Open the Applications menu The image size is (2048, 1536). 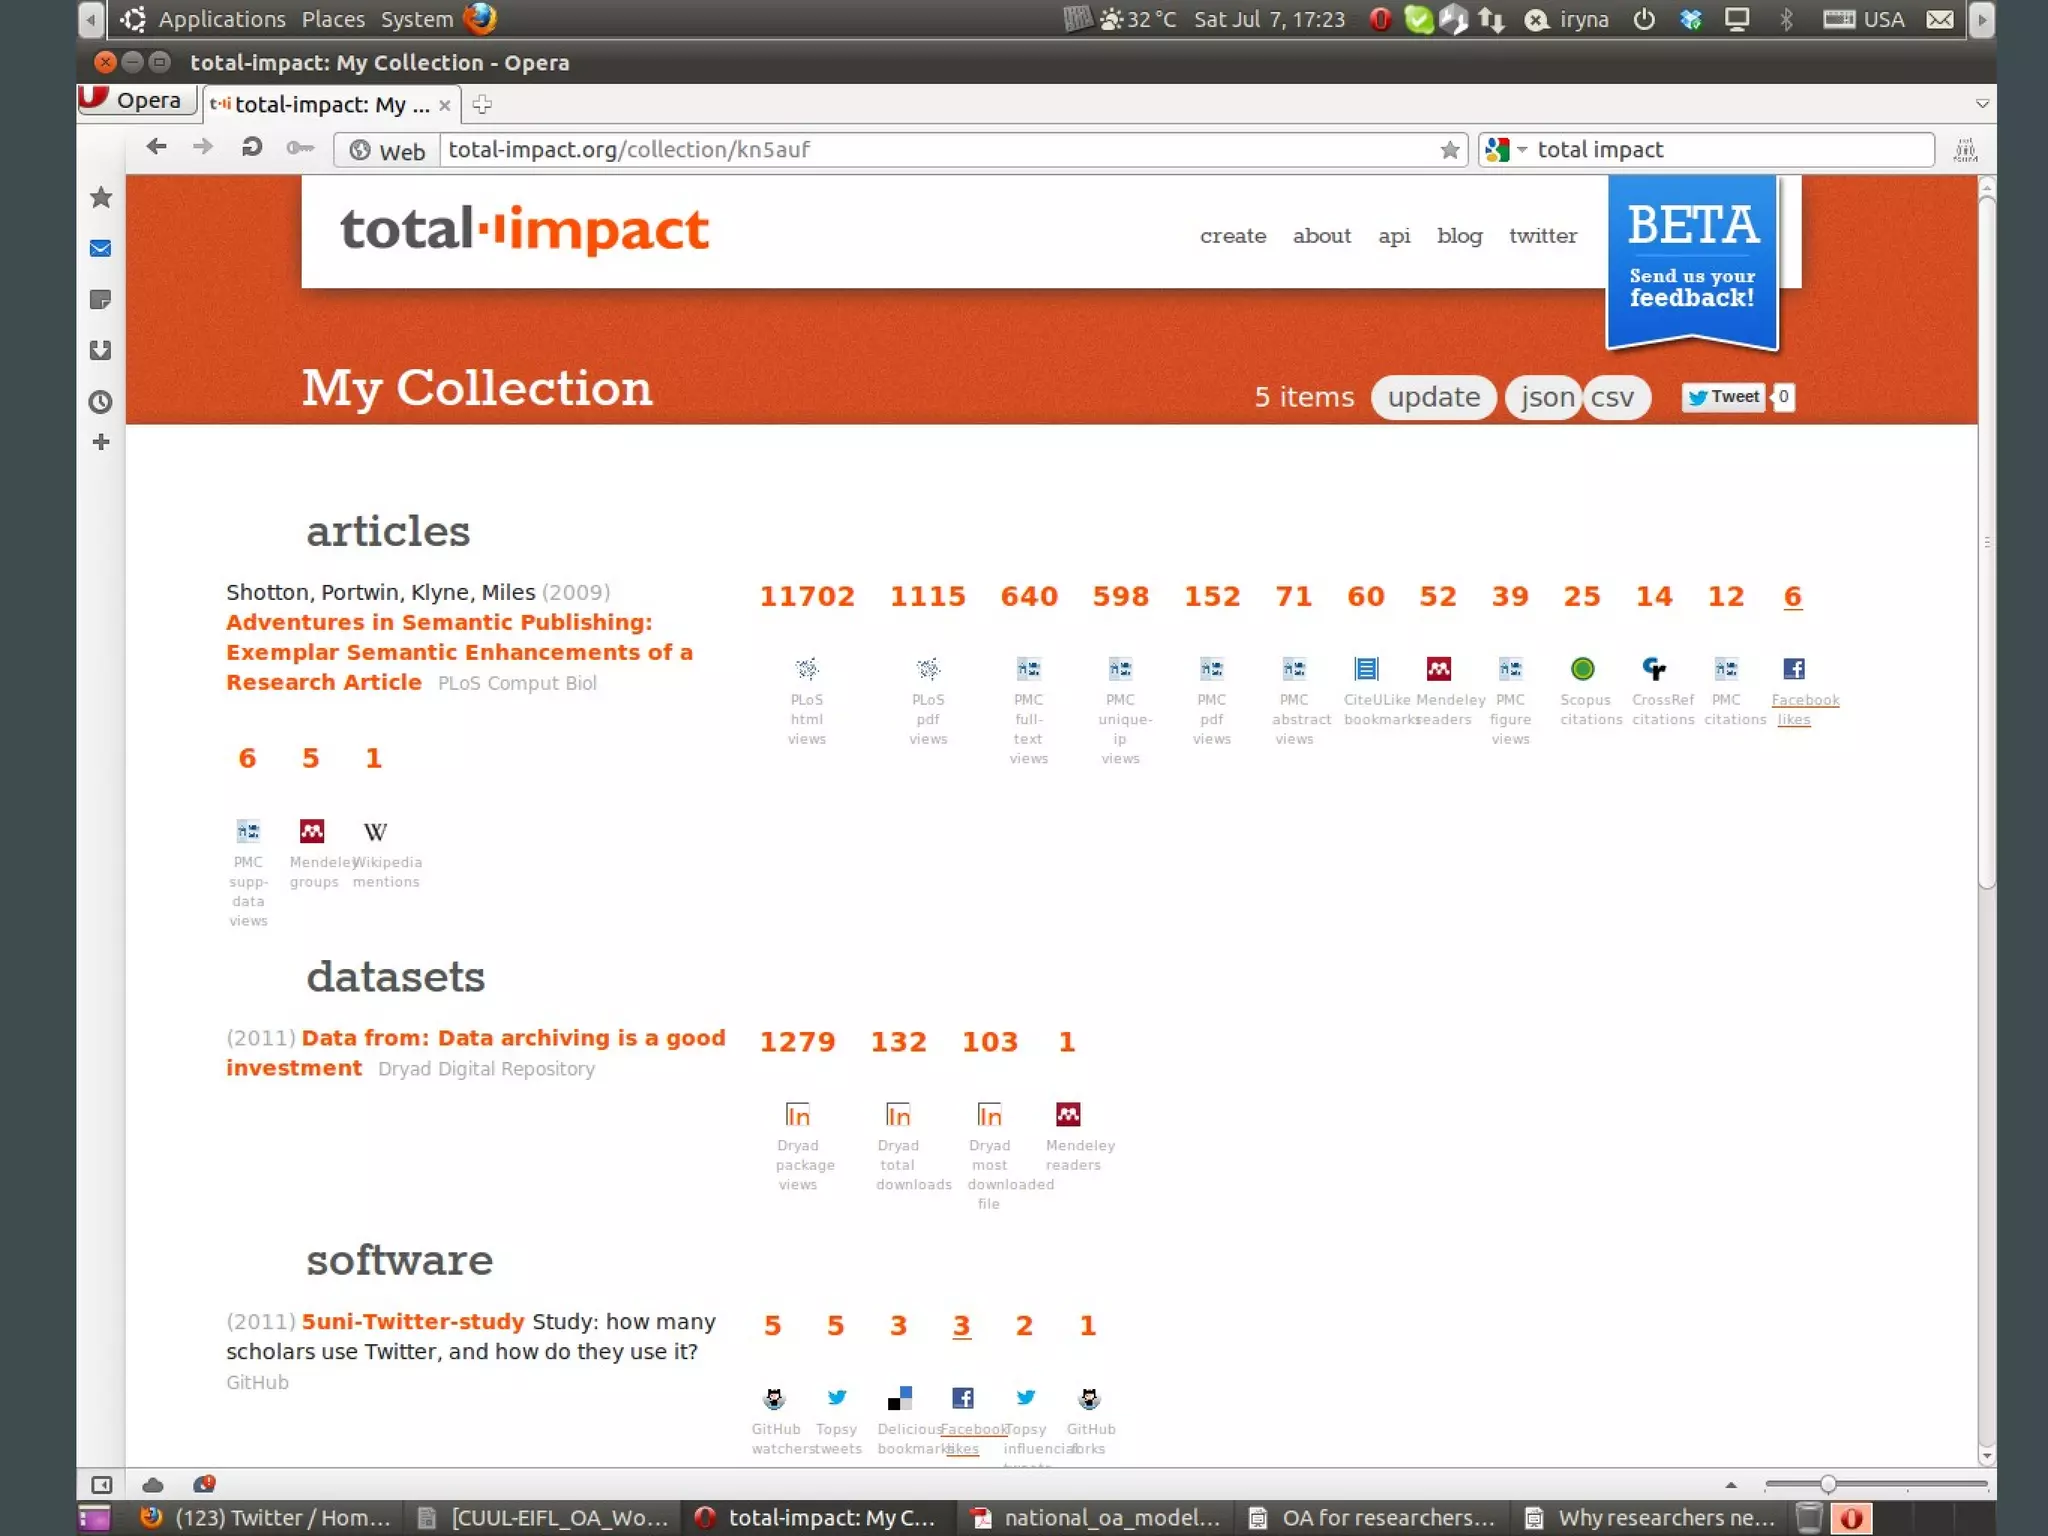pyautogui.click(x=221, y=19)
